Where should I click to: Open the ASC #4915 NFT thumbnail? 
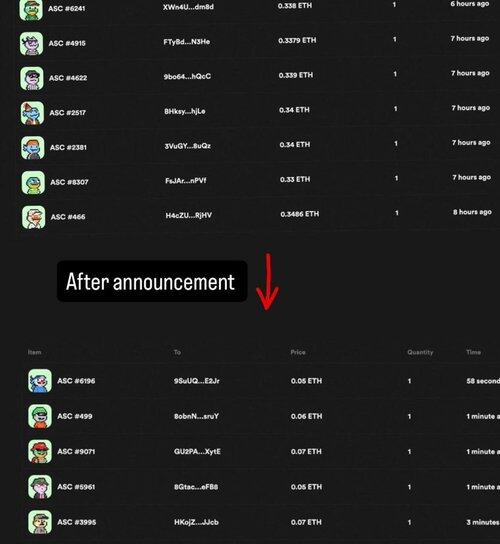pyautogui.click(x=32, y=43)
